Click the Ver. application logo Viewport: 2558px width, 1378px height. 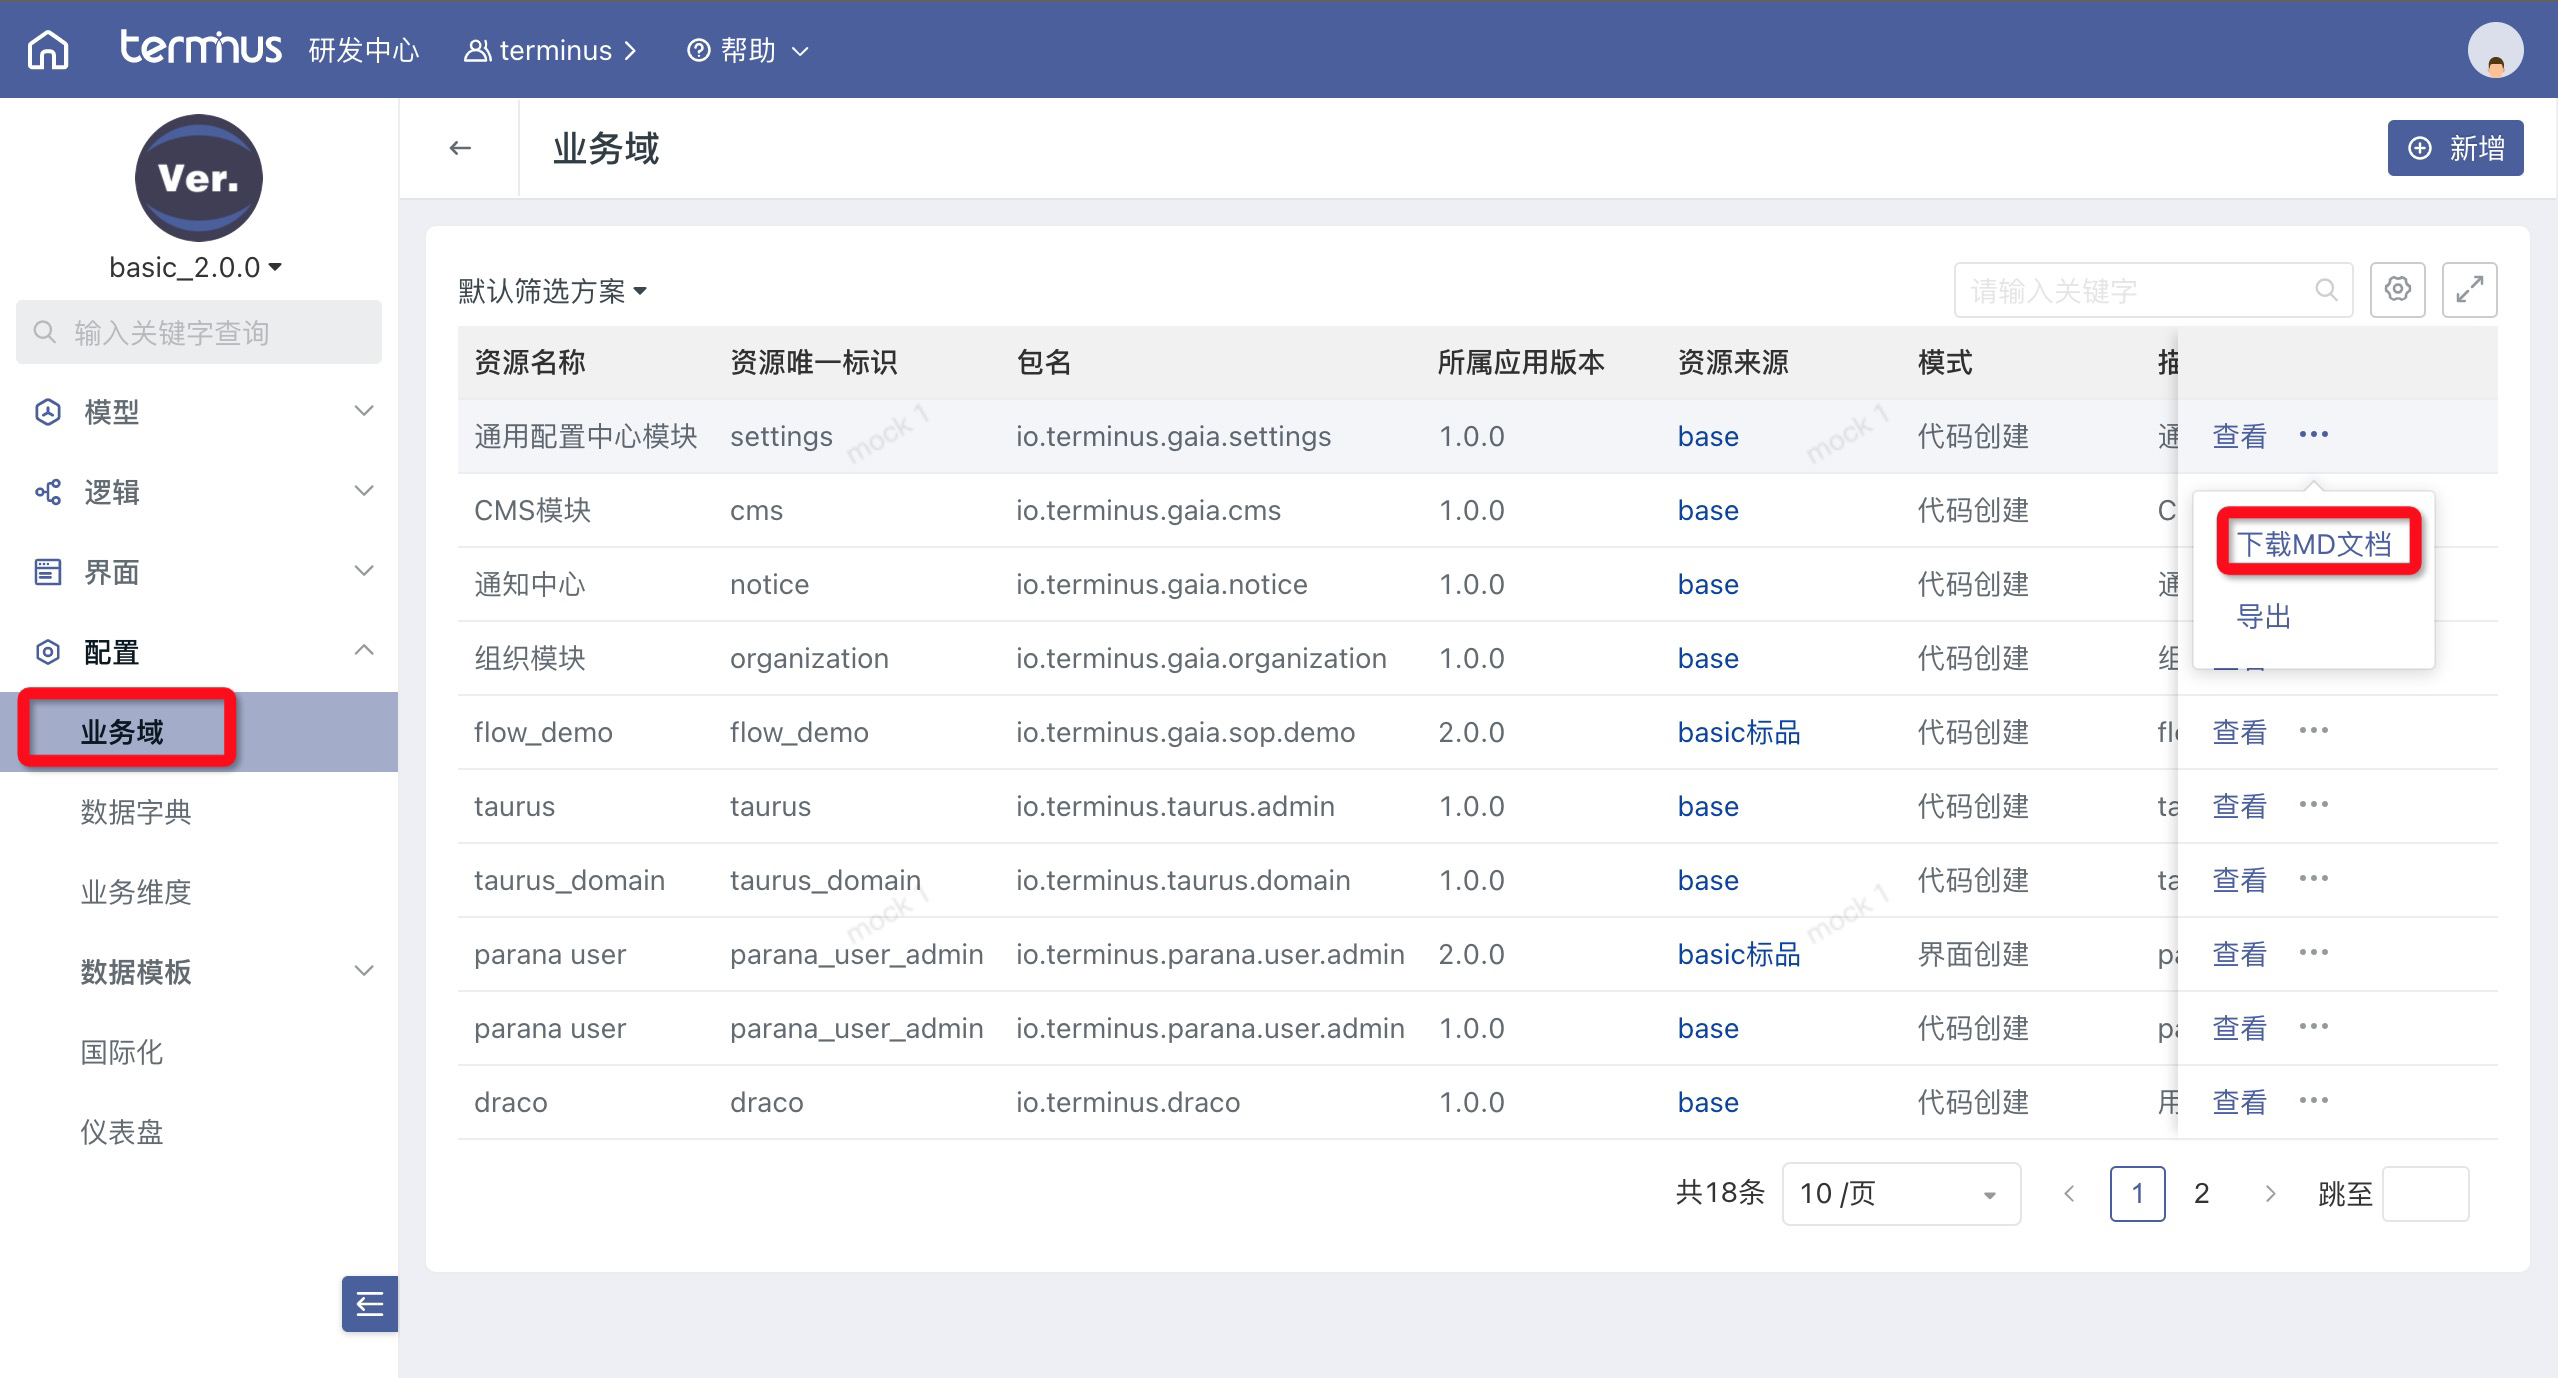(198, 178)
